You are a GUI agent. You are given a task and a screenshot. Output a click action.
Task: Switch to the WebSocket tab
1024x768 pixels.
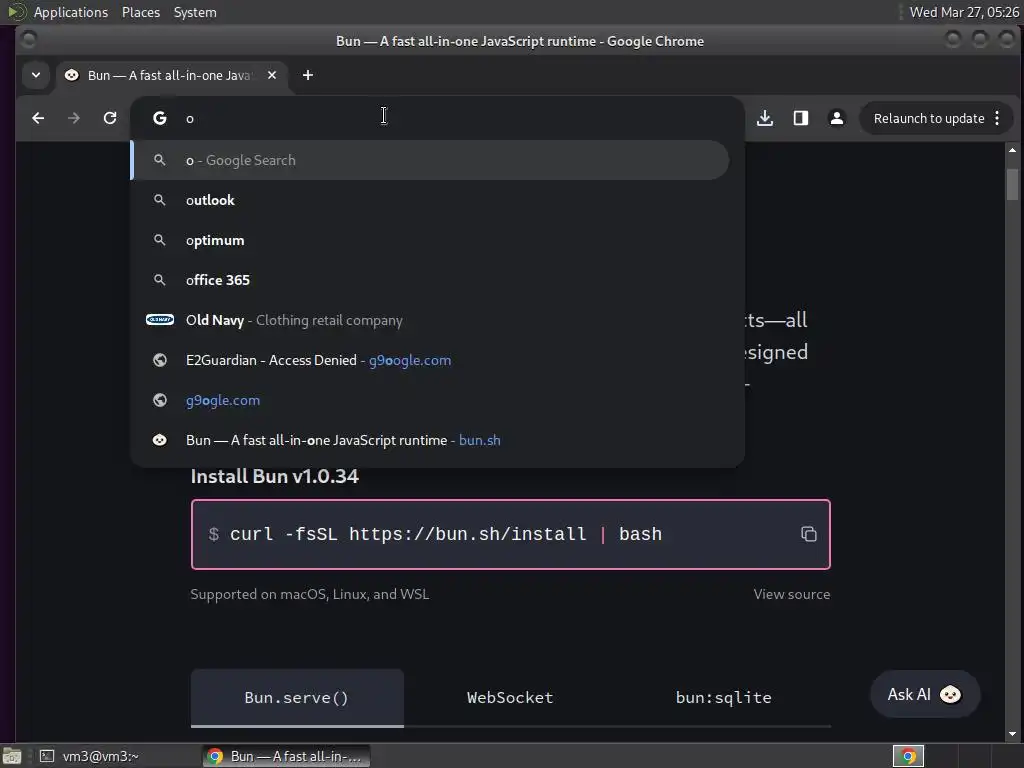(x=510, y=697)
